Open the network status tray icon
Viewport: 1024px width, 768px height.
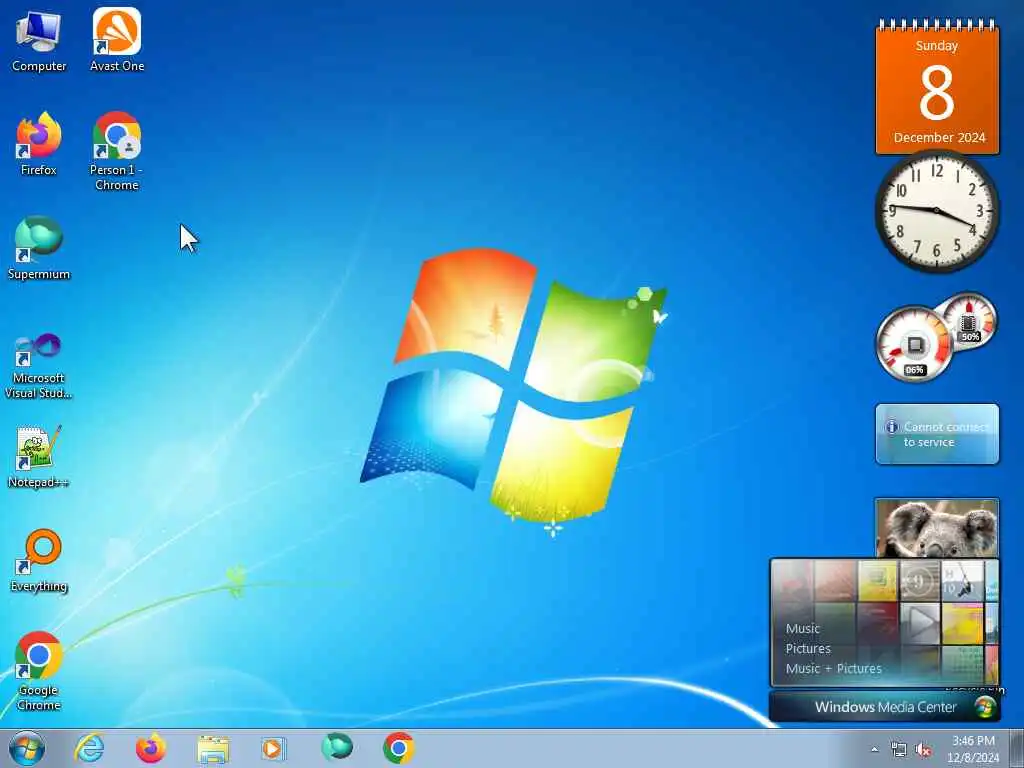click(899, 750)
